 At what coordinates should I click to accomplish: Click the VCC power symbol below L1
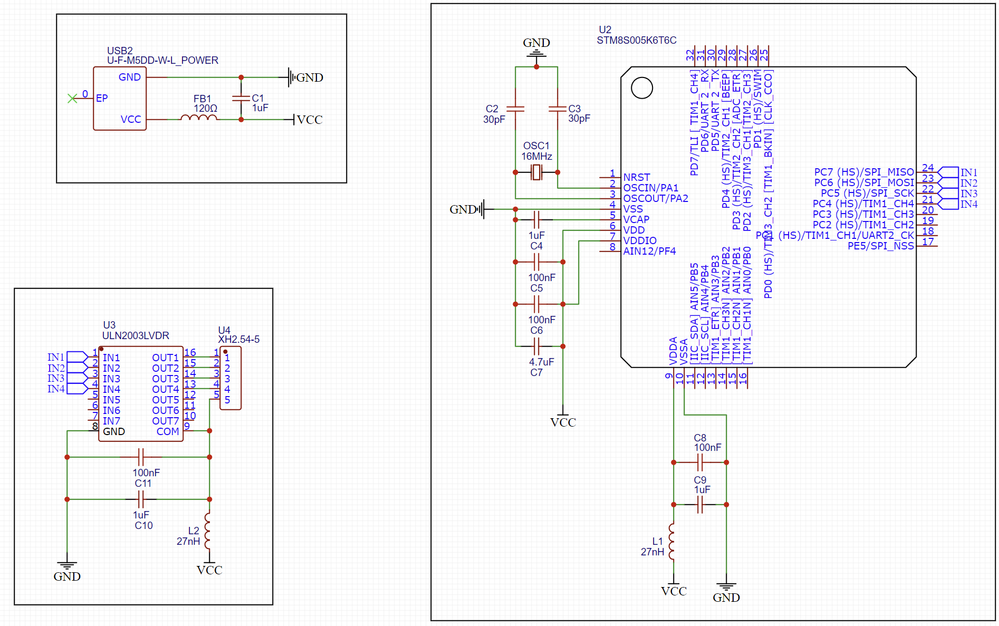[x=673, y=587]
